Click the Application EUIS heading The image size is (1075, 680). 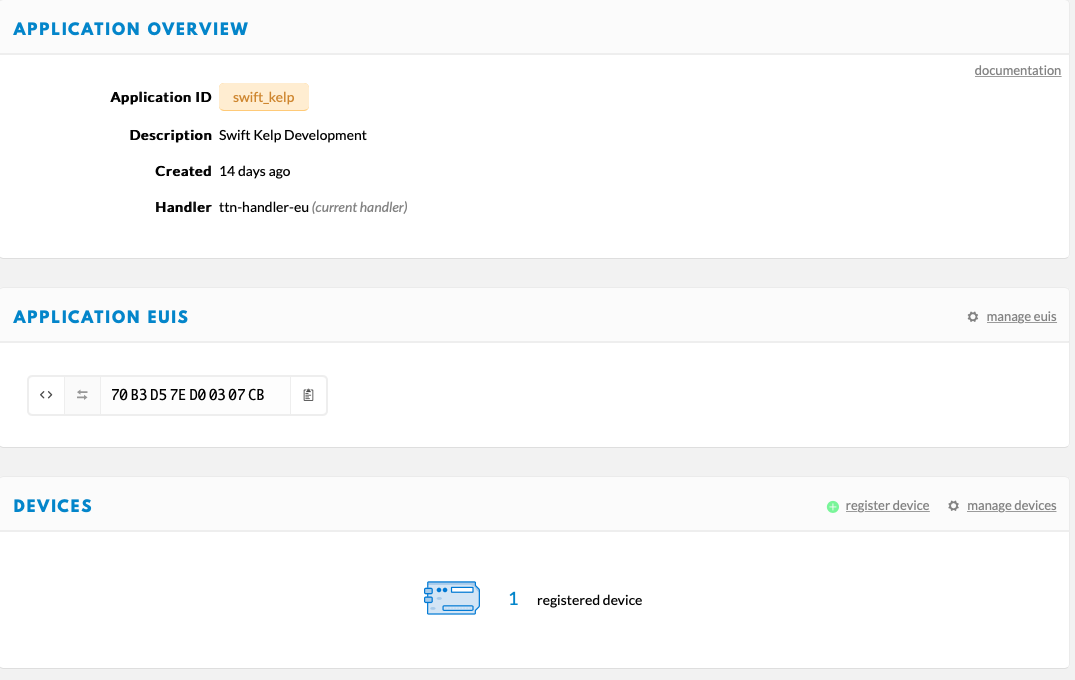[101, 317]
